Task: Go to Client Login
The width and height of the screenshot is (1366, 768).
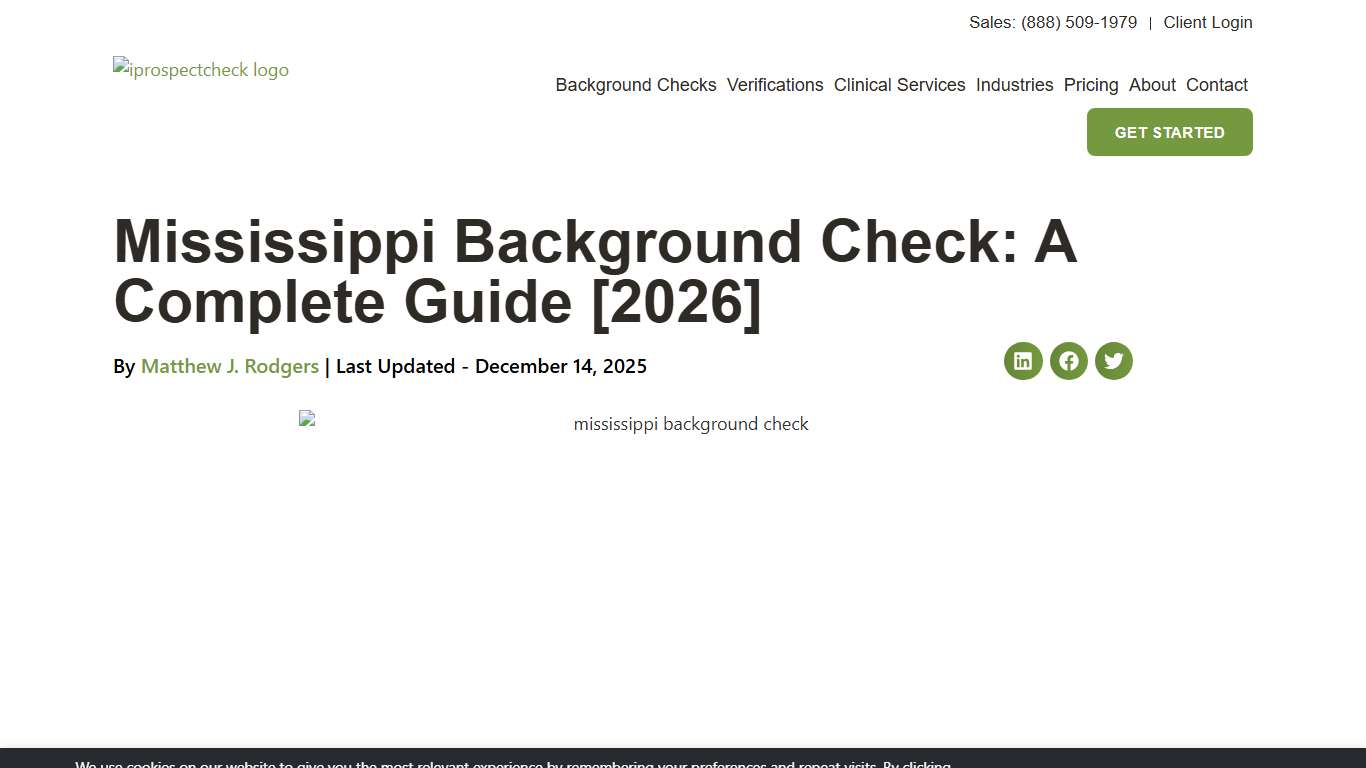Action: 1208,22
